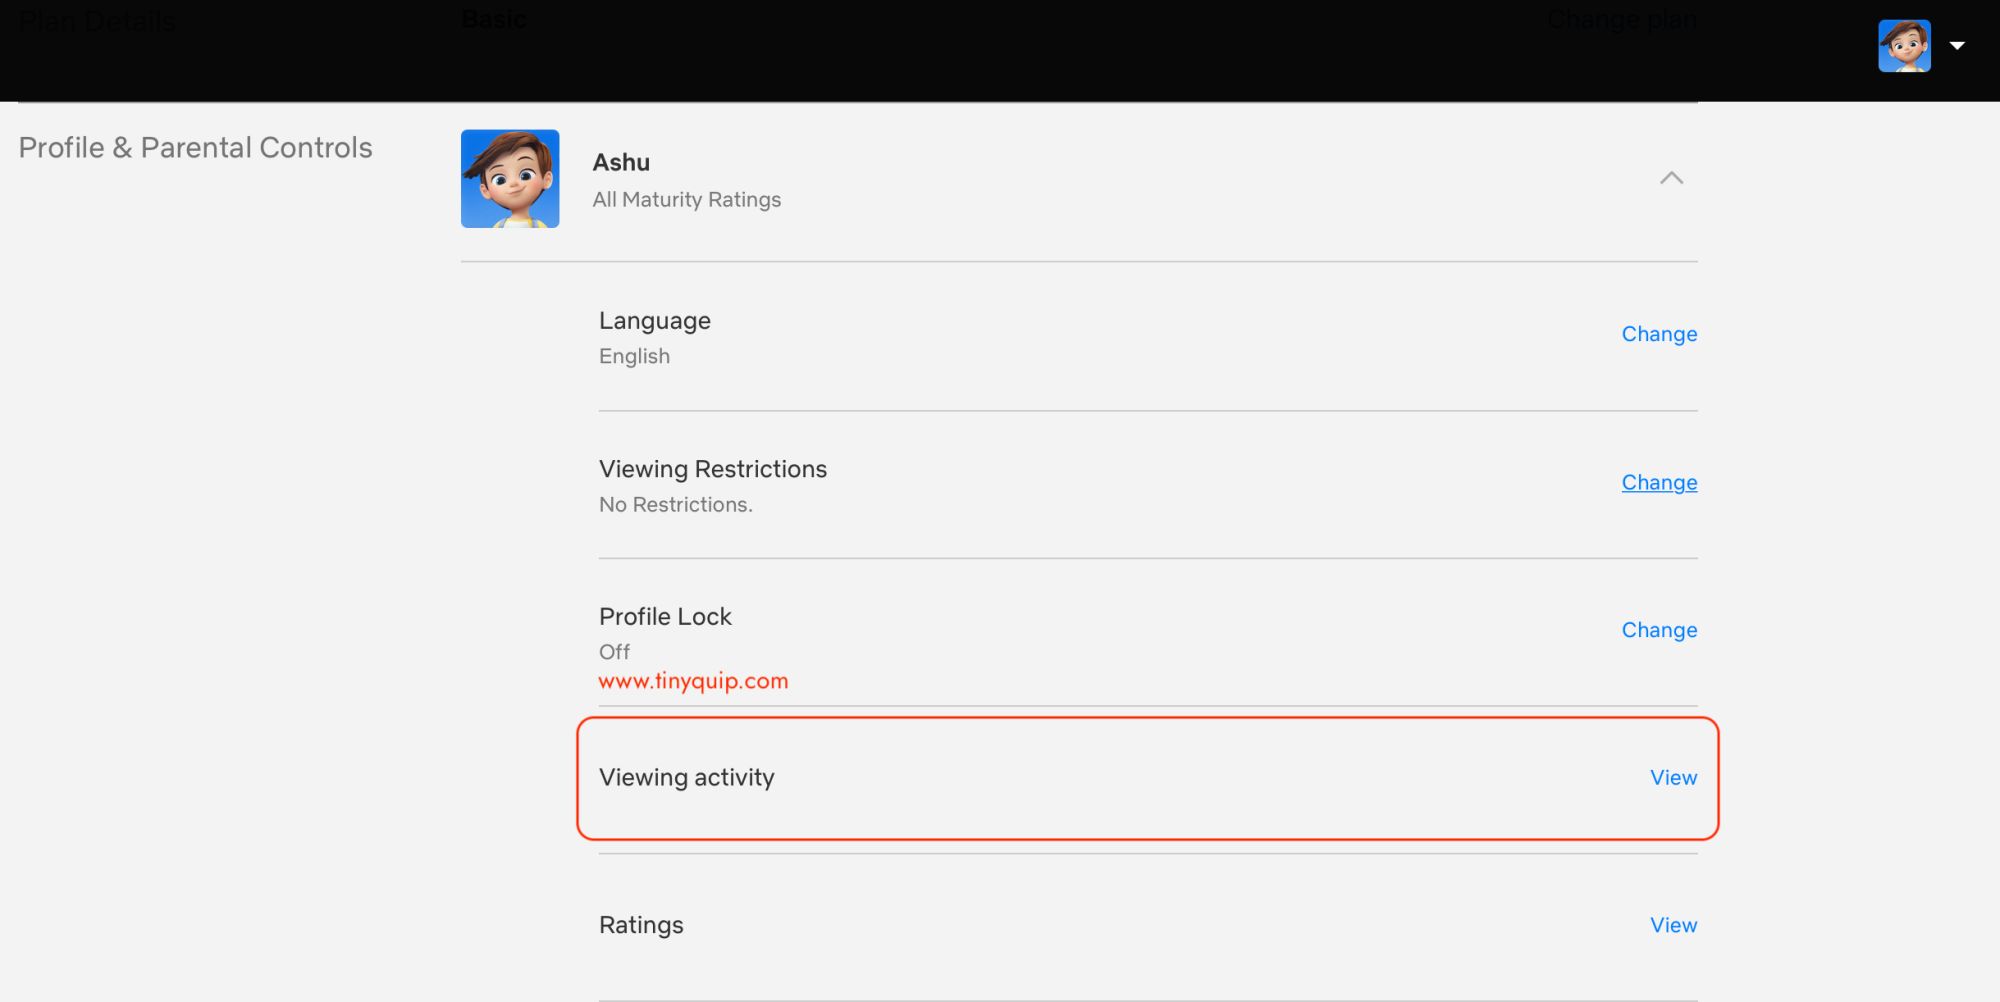Select the Basic plan label
2000x1002 pixels.
click(493, 19)
